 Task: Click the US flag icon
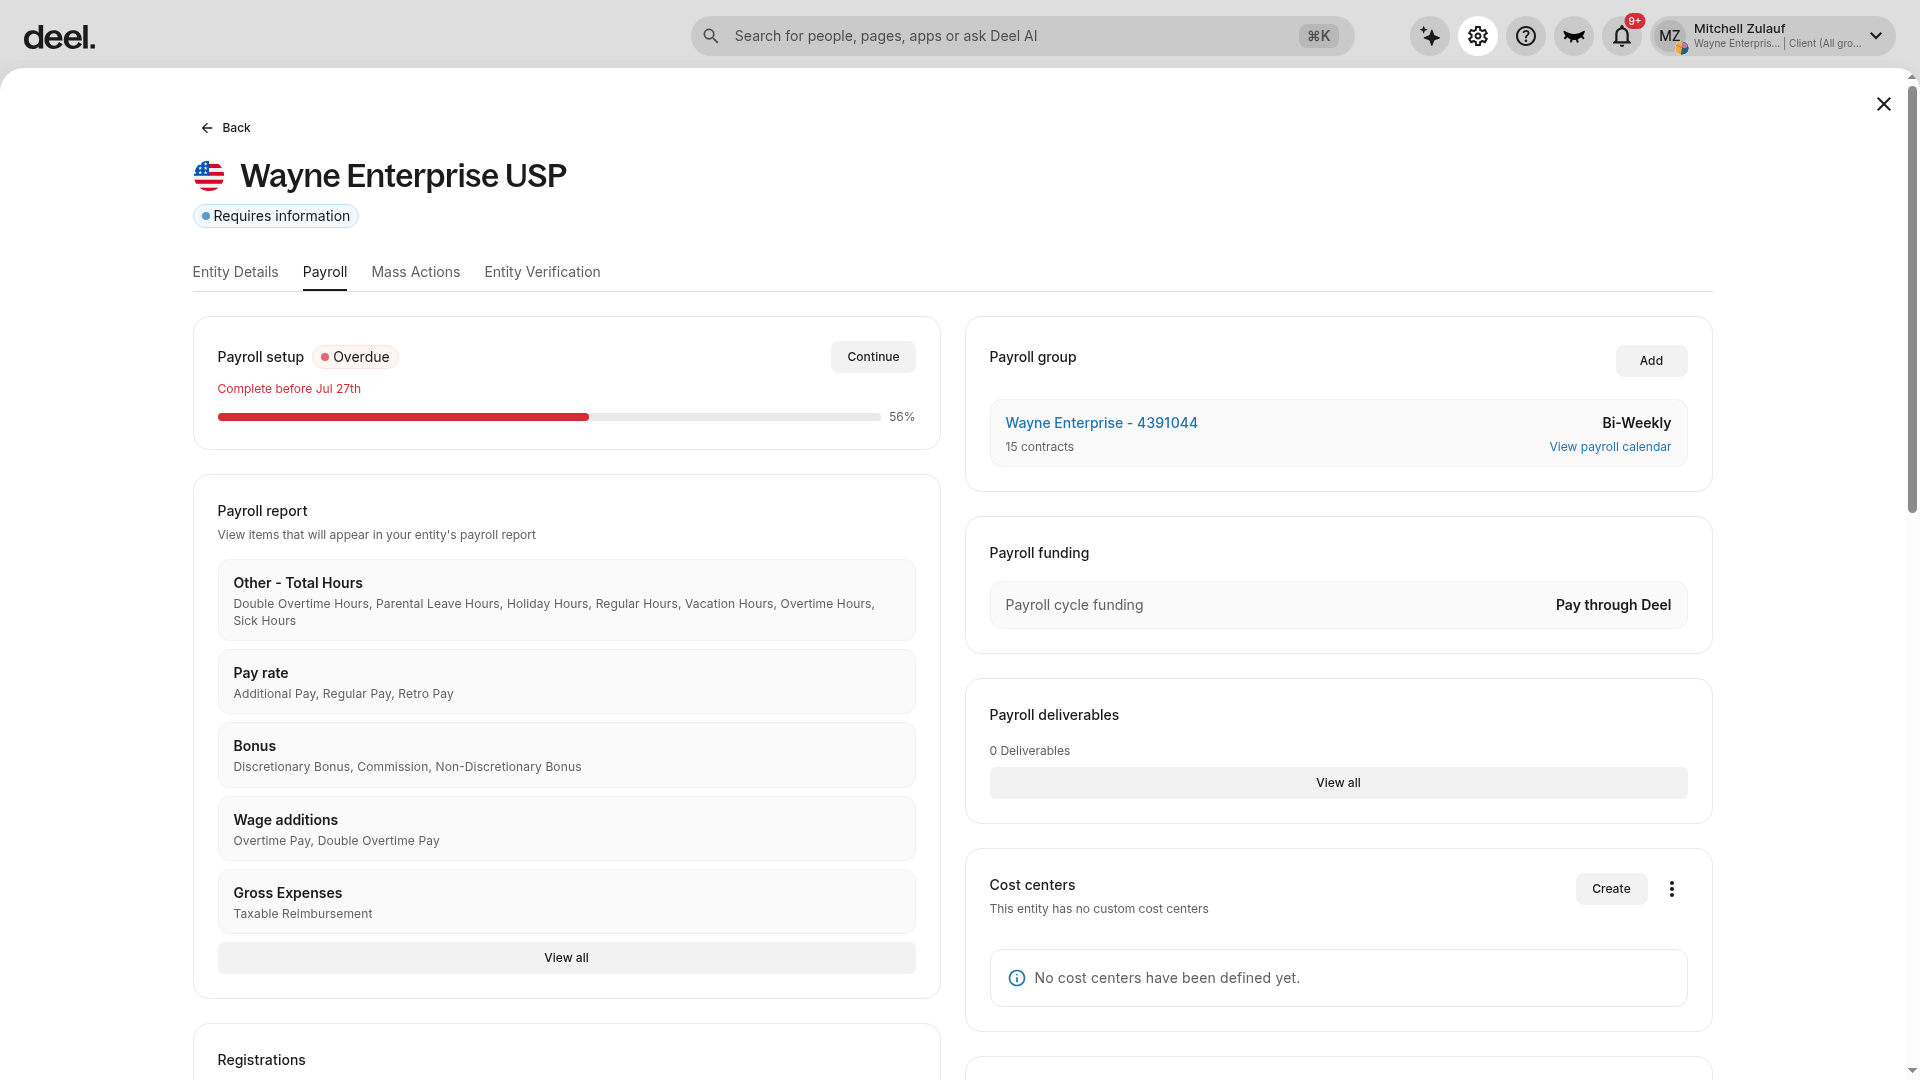(x=209, y=176)
